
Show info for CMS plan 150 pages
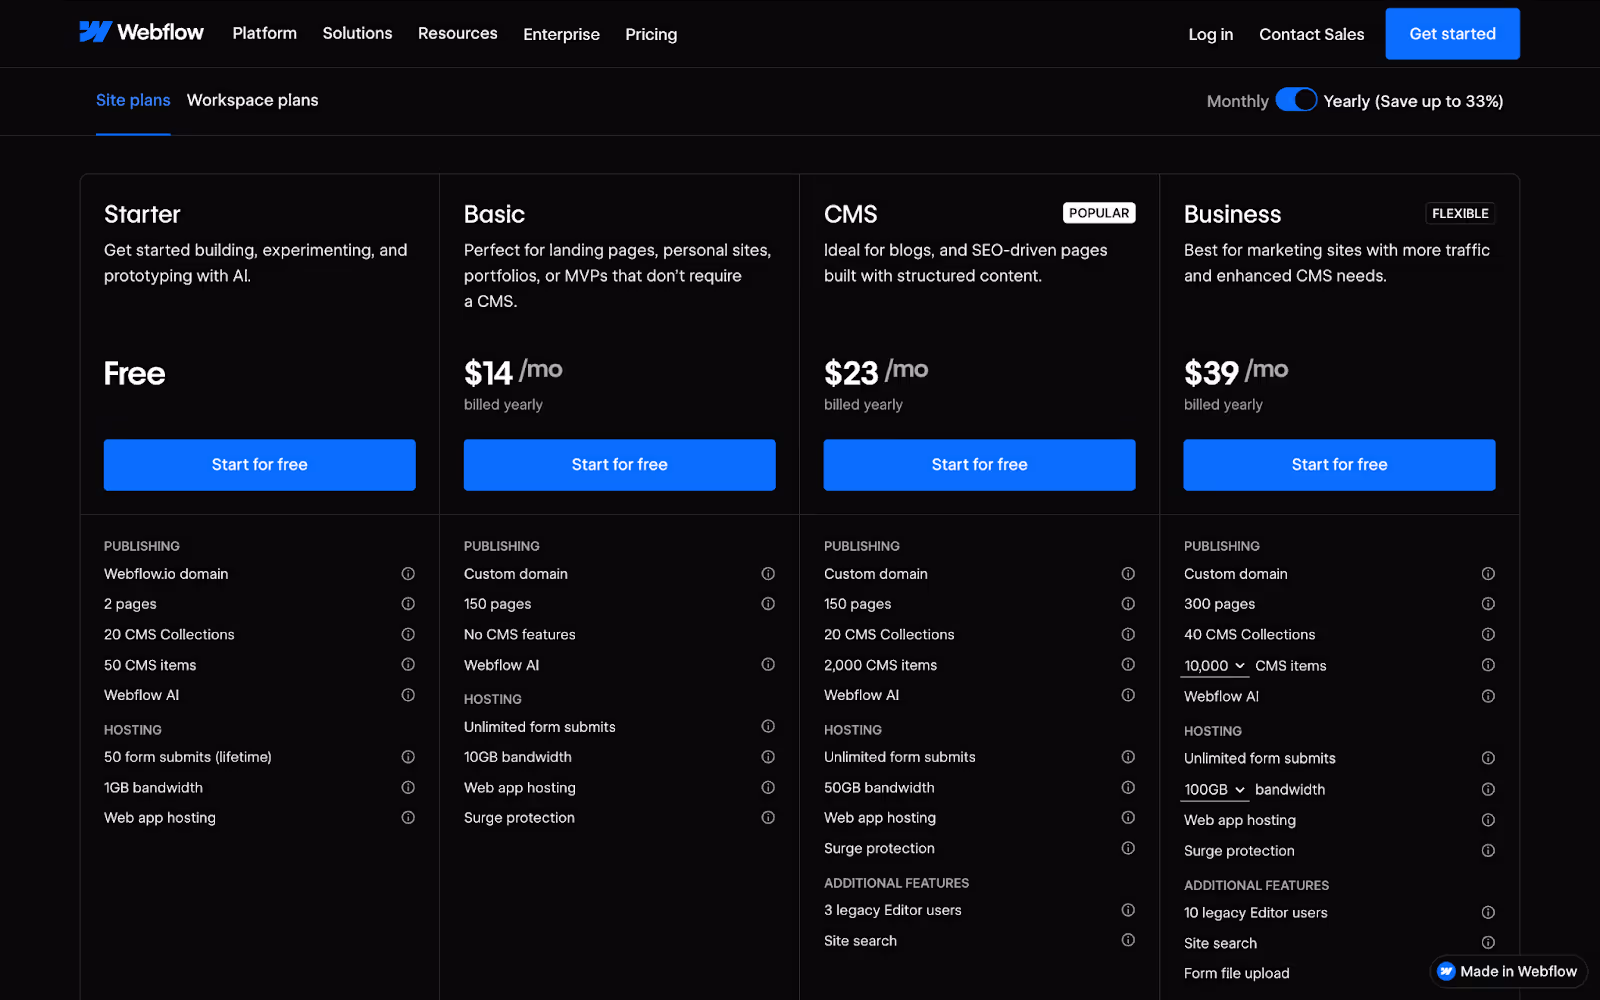(1128, 604)
